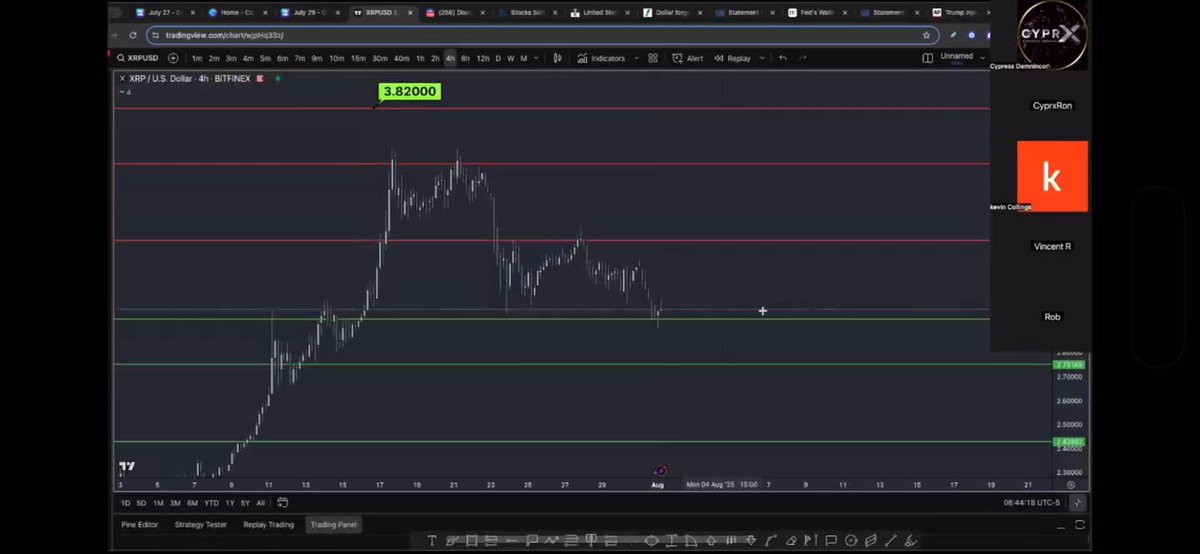1200x554 pixels.
Task: Collapse the indicator legend chevron
Action: [x=123, y=92]
